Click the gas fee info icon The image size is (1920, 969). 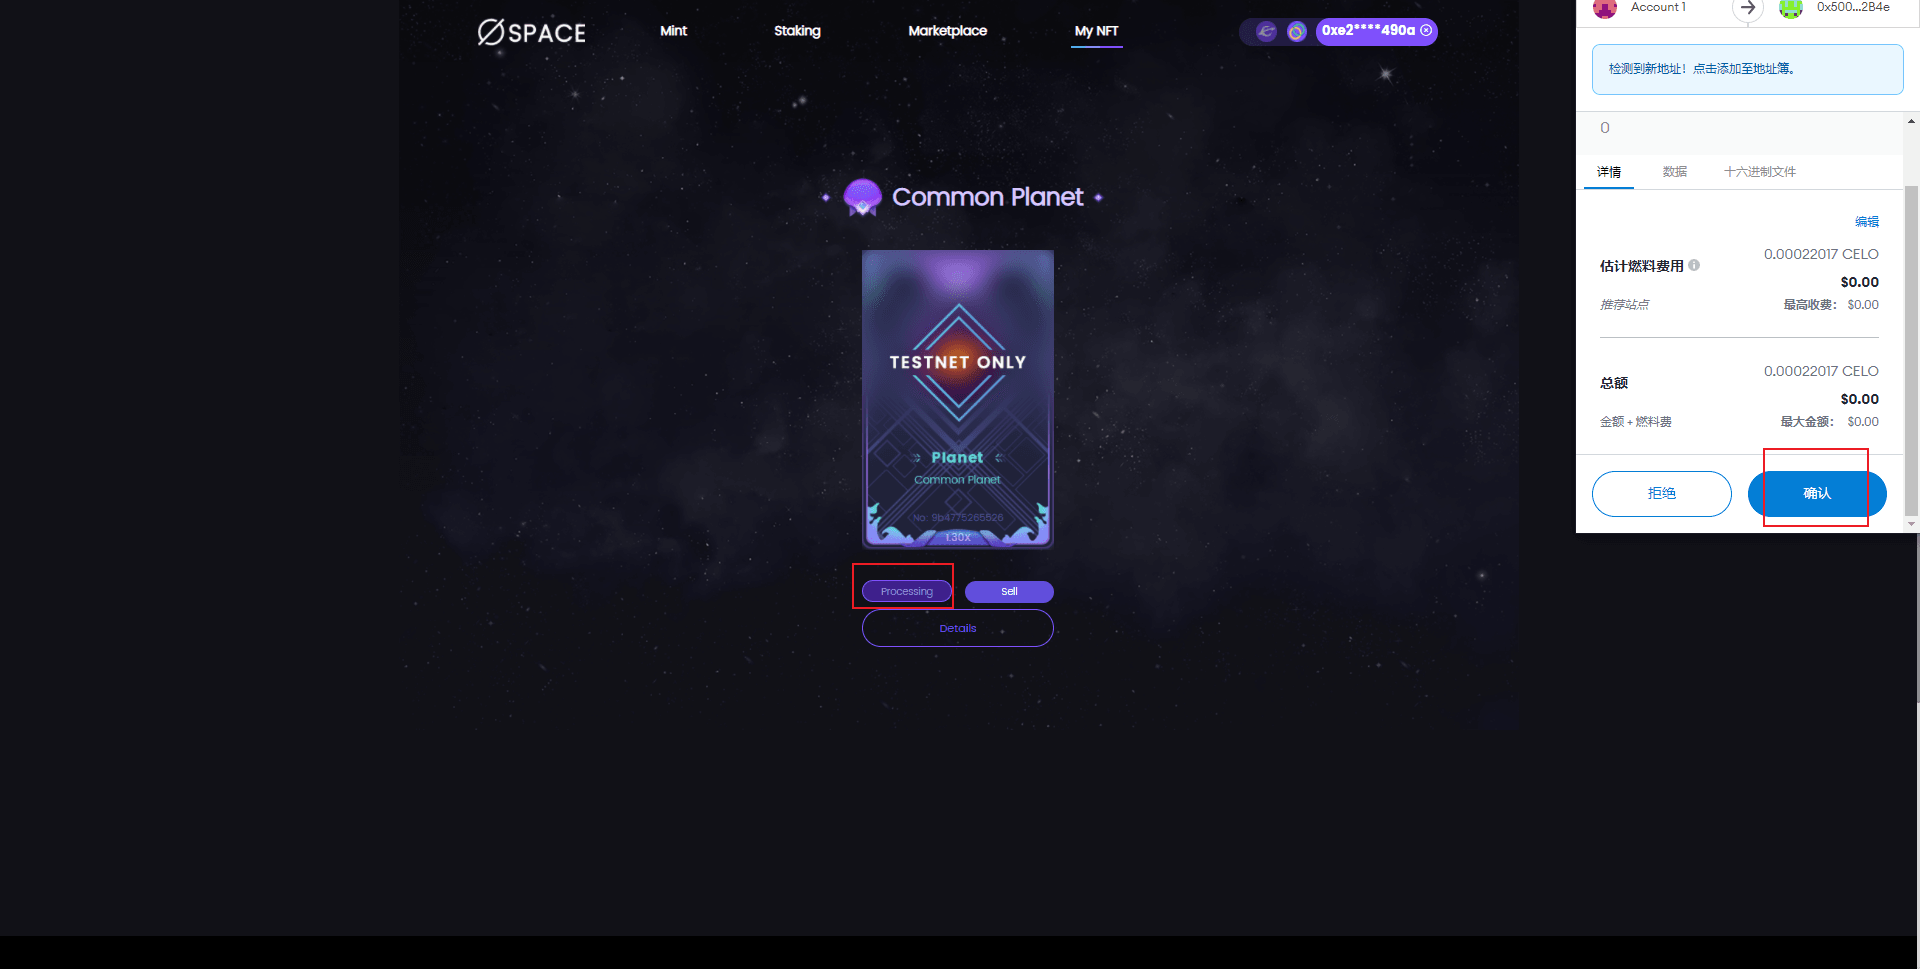coord(1694,265)
